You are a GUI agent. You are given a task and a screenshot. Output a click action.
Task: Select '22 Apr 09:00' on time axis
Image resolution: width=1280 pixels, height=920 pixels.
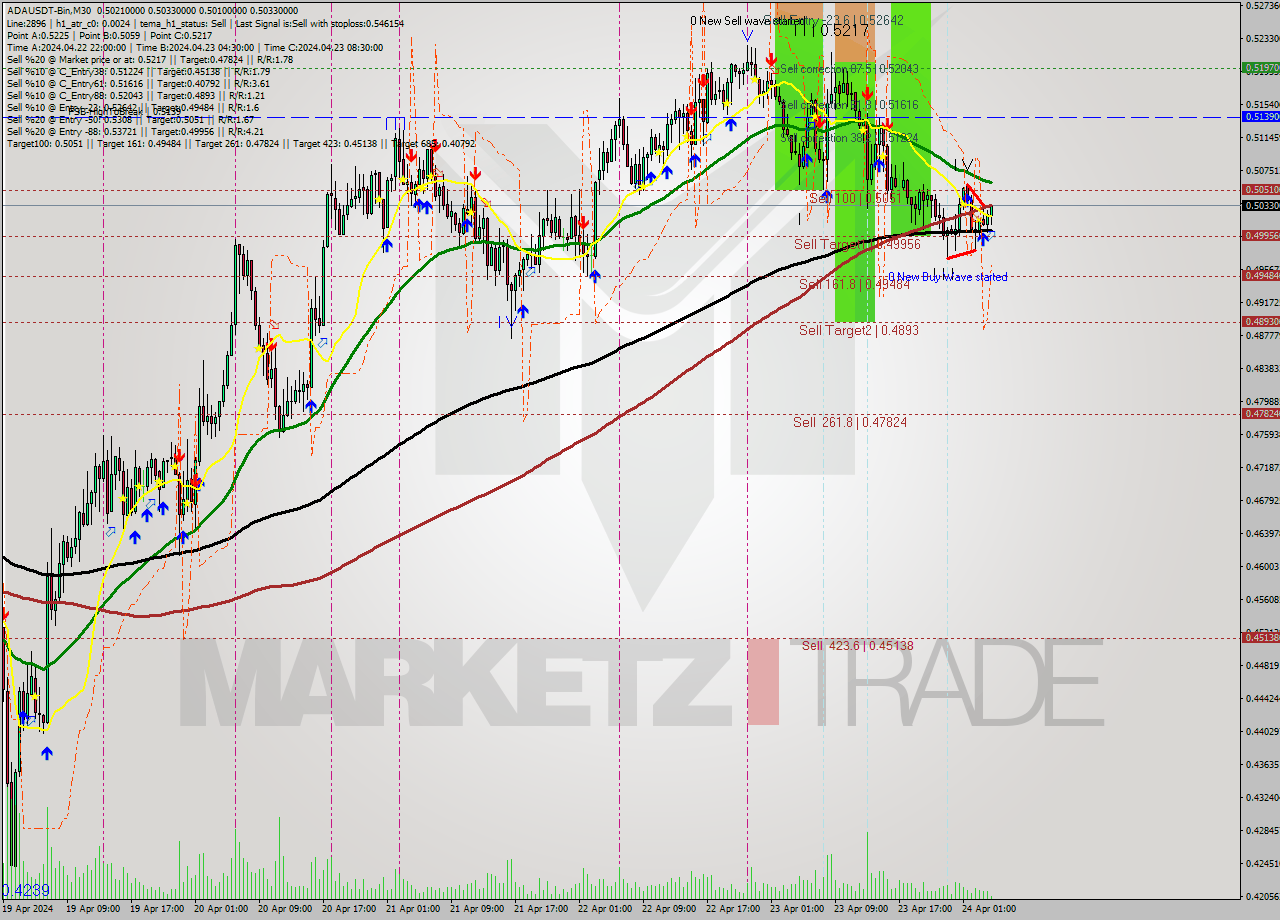(x=670, y=909)
